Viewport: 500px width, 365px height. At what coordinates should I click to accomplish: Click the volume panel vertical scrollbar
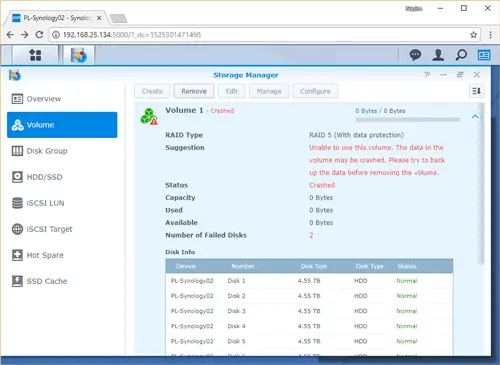(x=482, y=184)
